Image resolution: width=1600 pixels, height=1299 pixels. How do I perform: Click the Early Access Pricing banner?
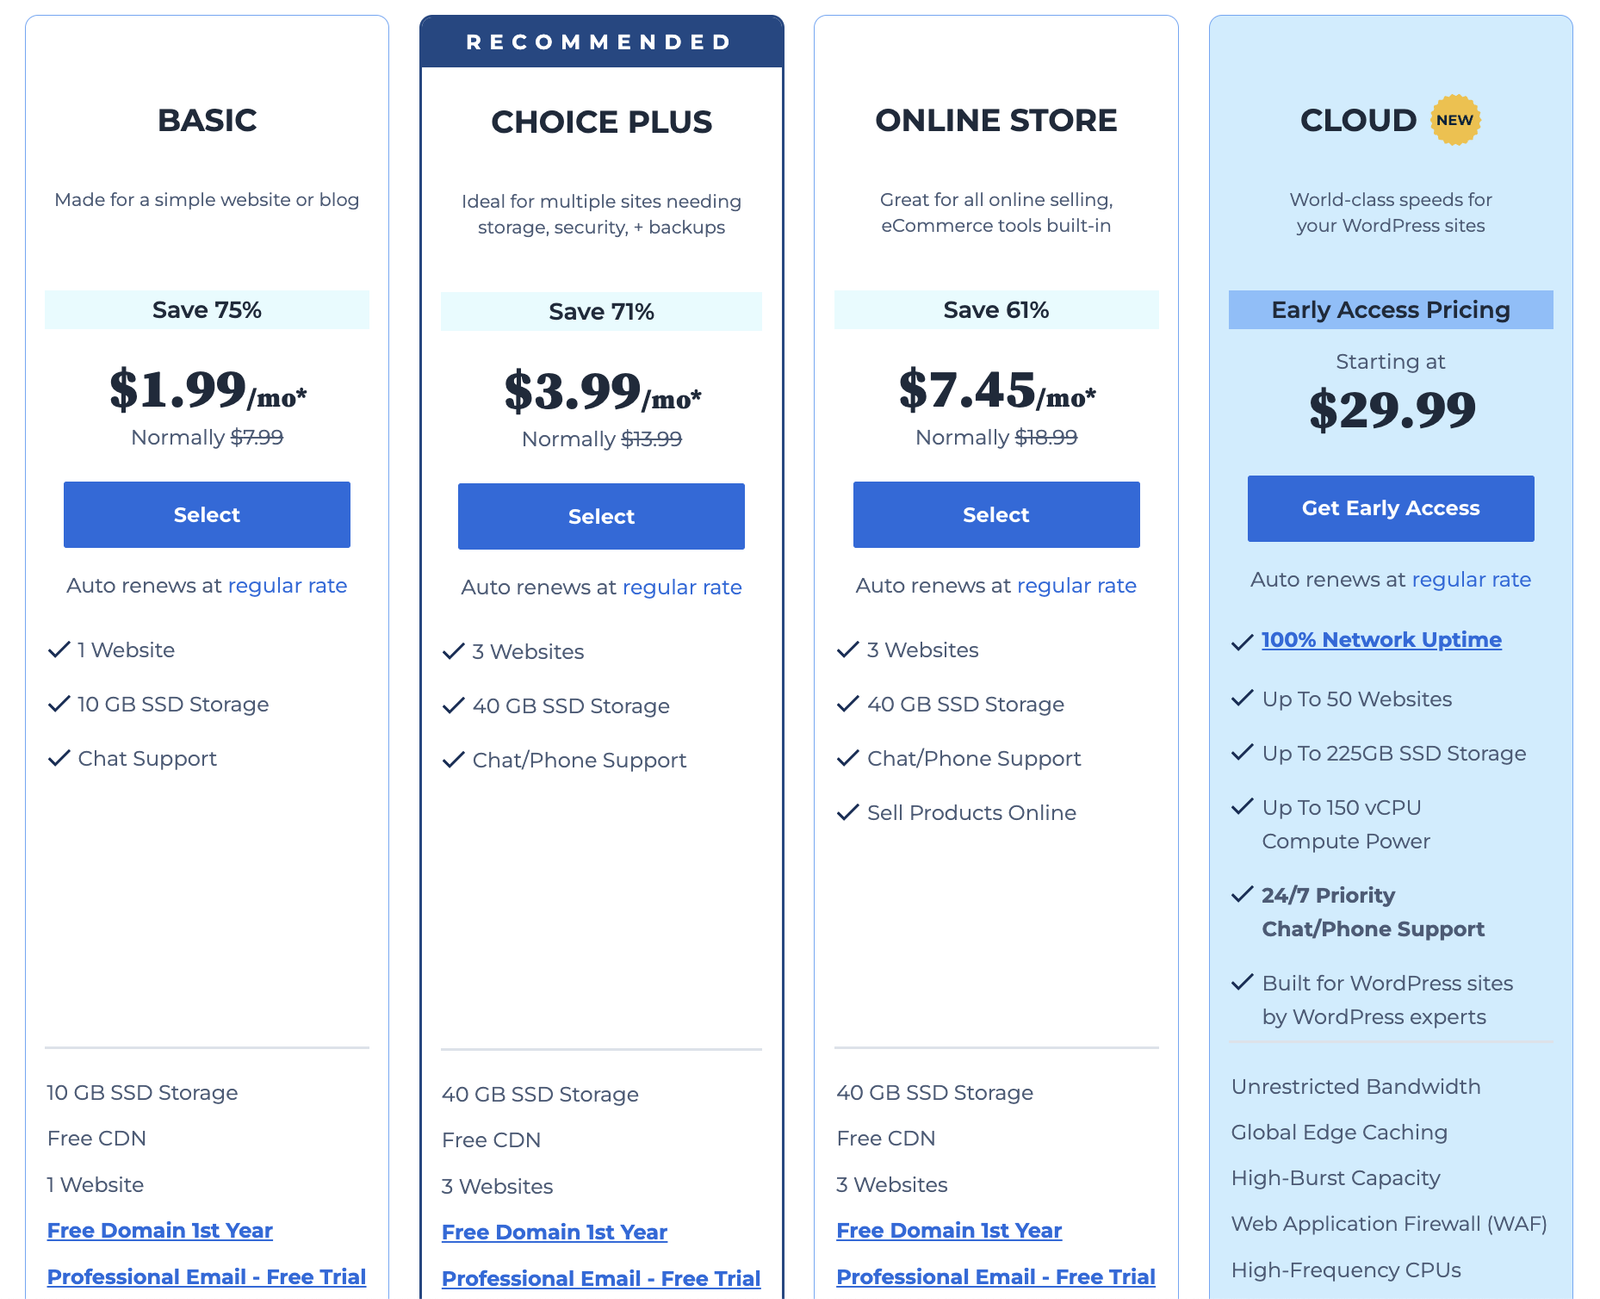tap(1391, 310)
